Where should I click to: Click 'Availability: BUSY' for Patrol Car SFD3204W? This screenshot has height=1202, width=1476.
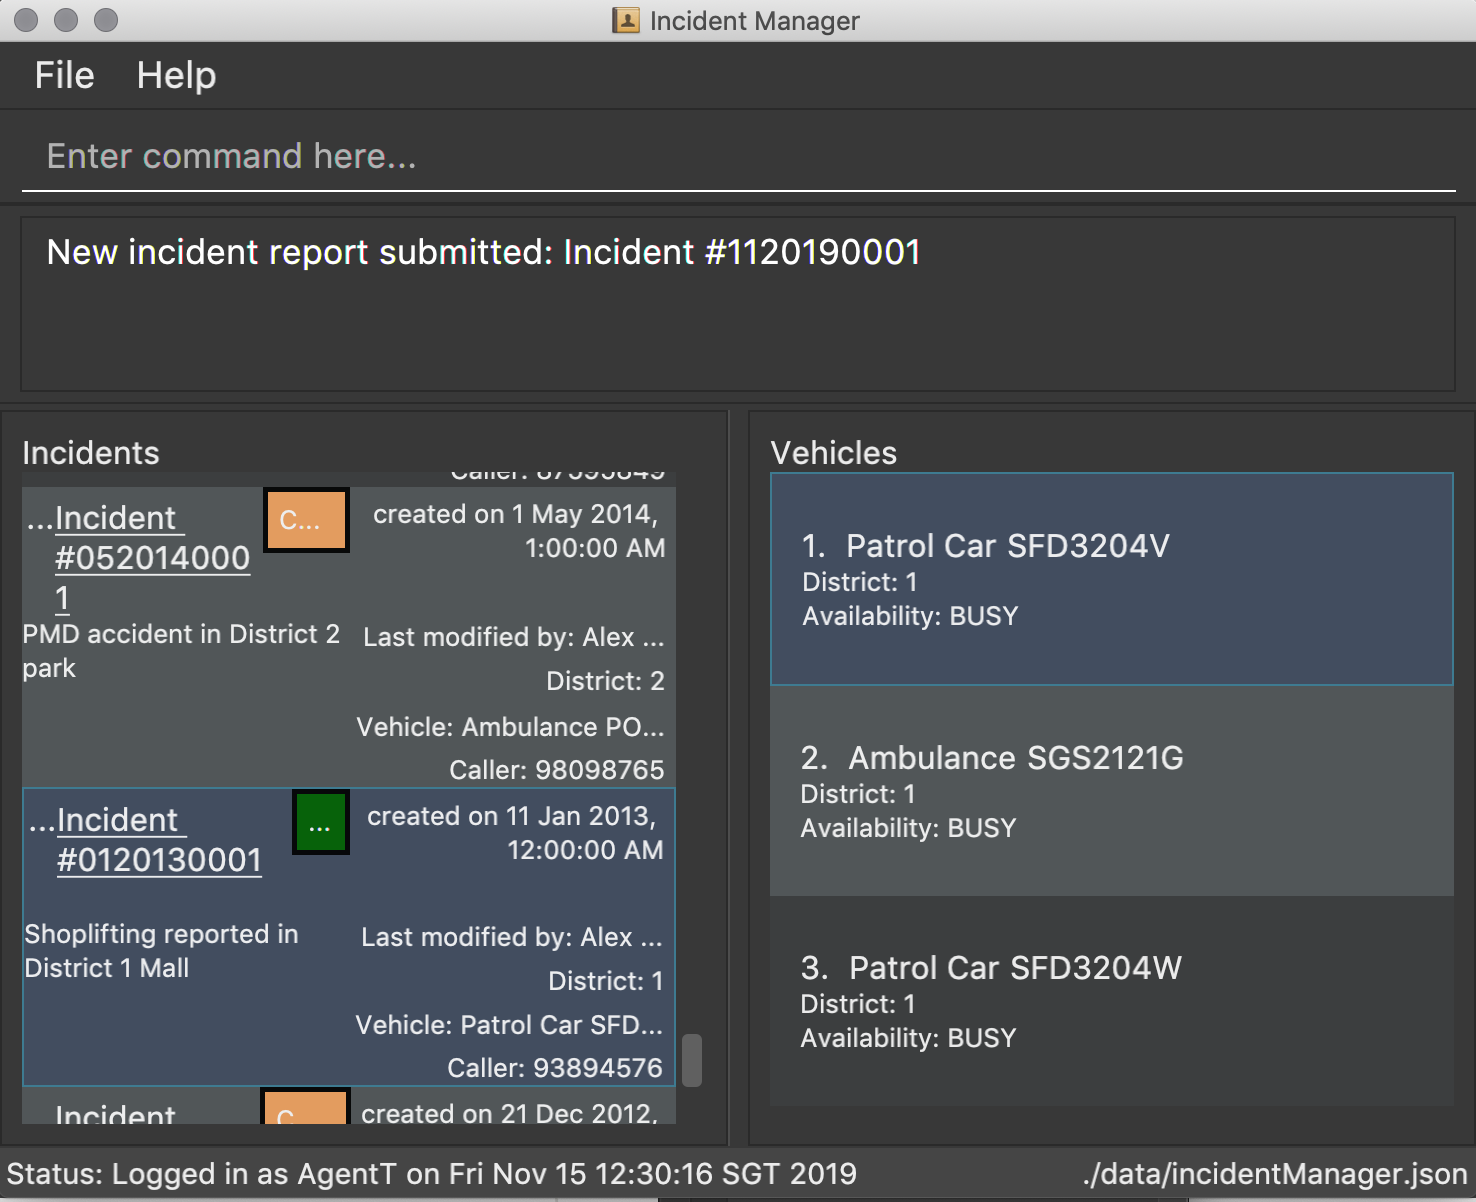point(908,1038)
